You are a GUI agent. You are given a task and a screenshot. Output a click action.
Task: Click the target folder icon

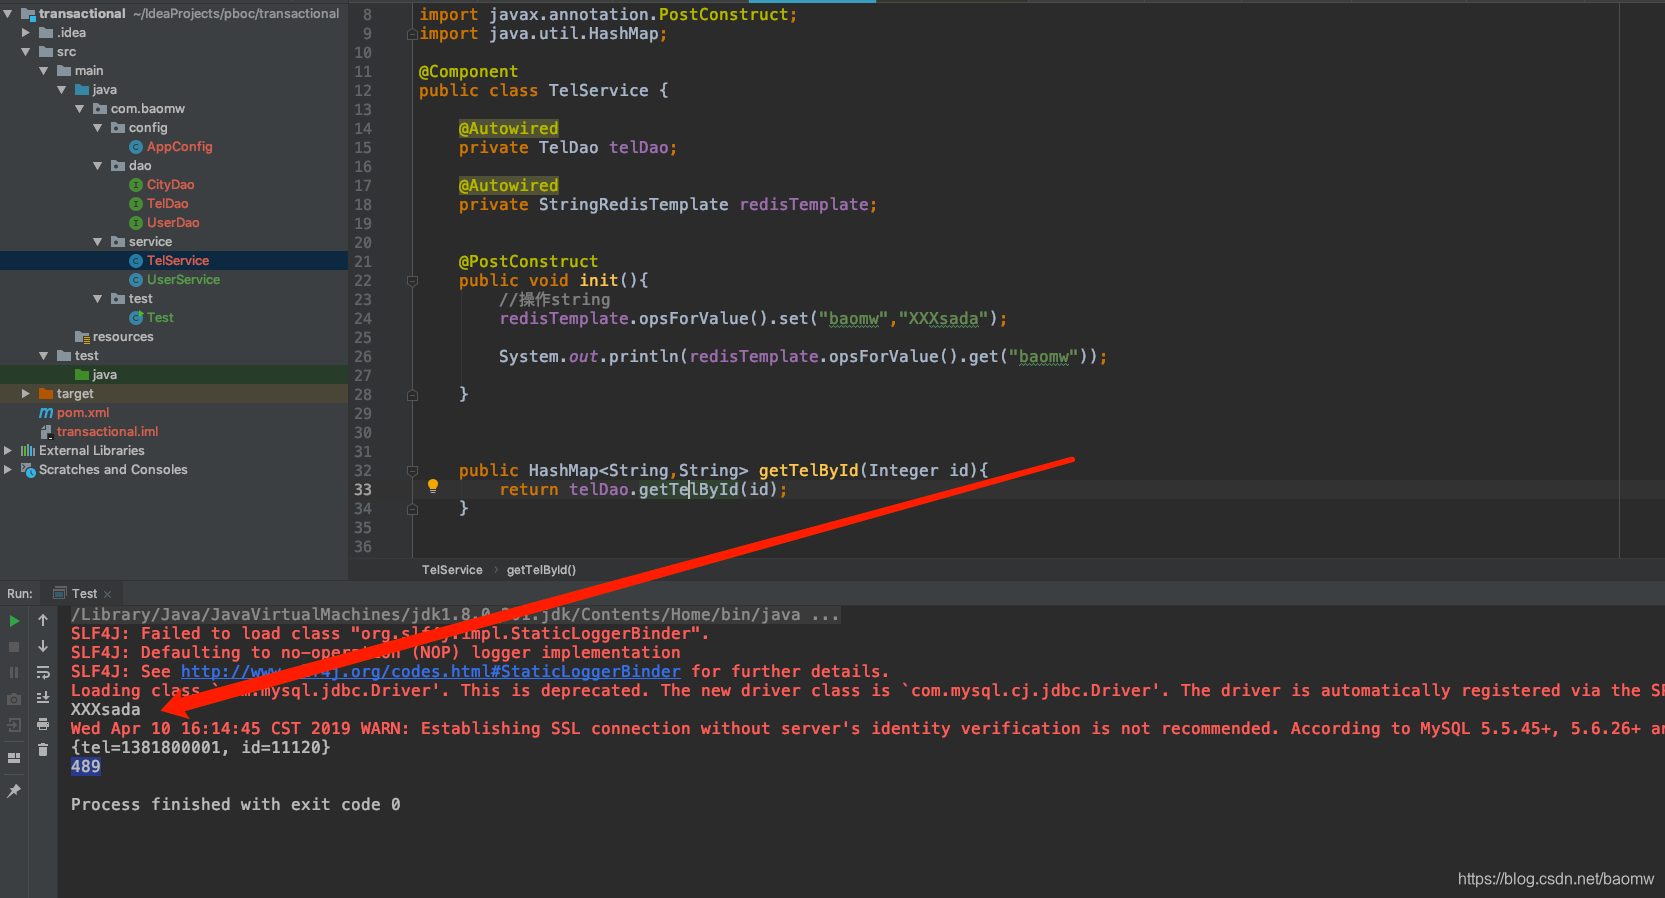point(46,394)
